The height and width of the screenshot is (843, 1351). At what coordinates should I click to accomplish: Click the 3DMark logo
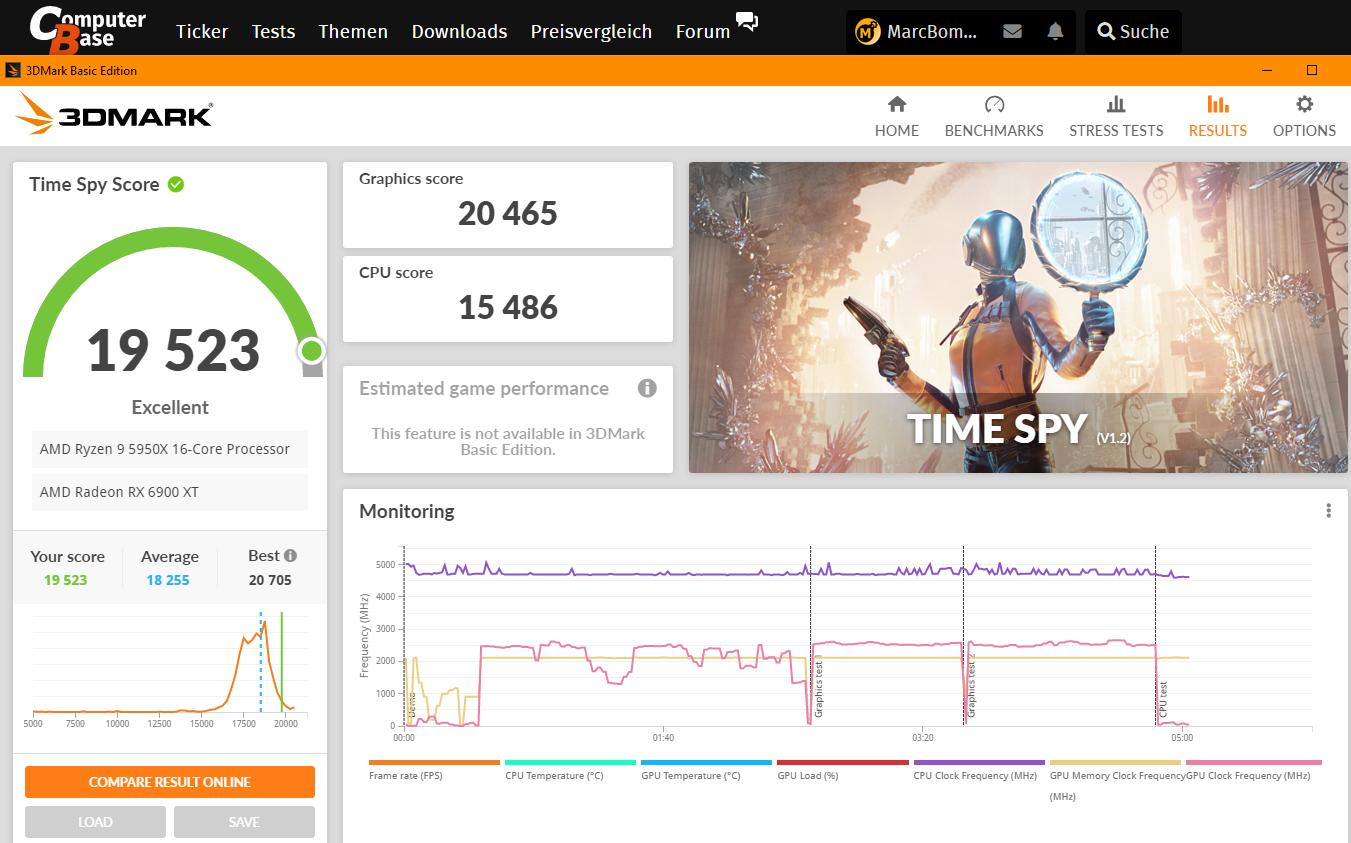(113, 113)
